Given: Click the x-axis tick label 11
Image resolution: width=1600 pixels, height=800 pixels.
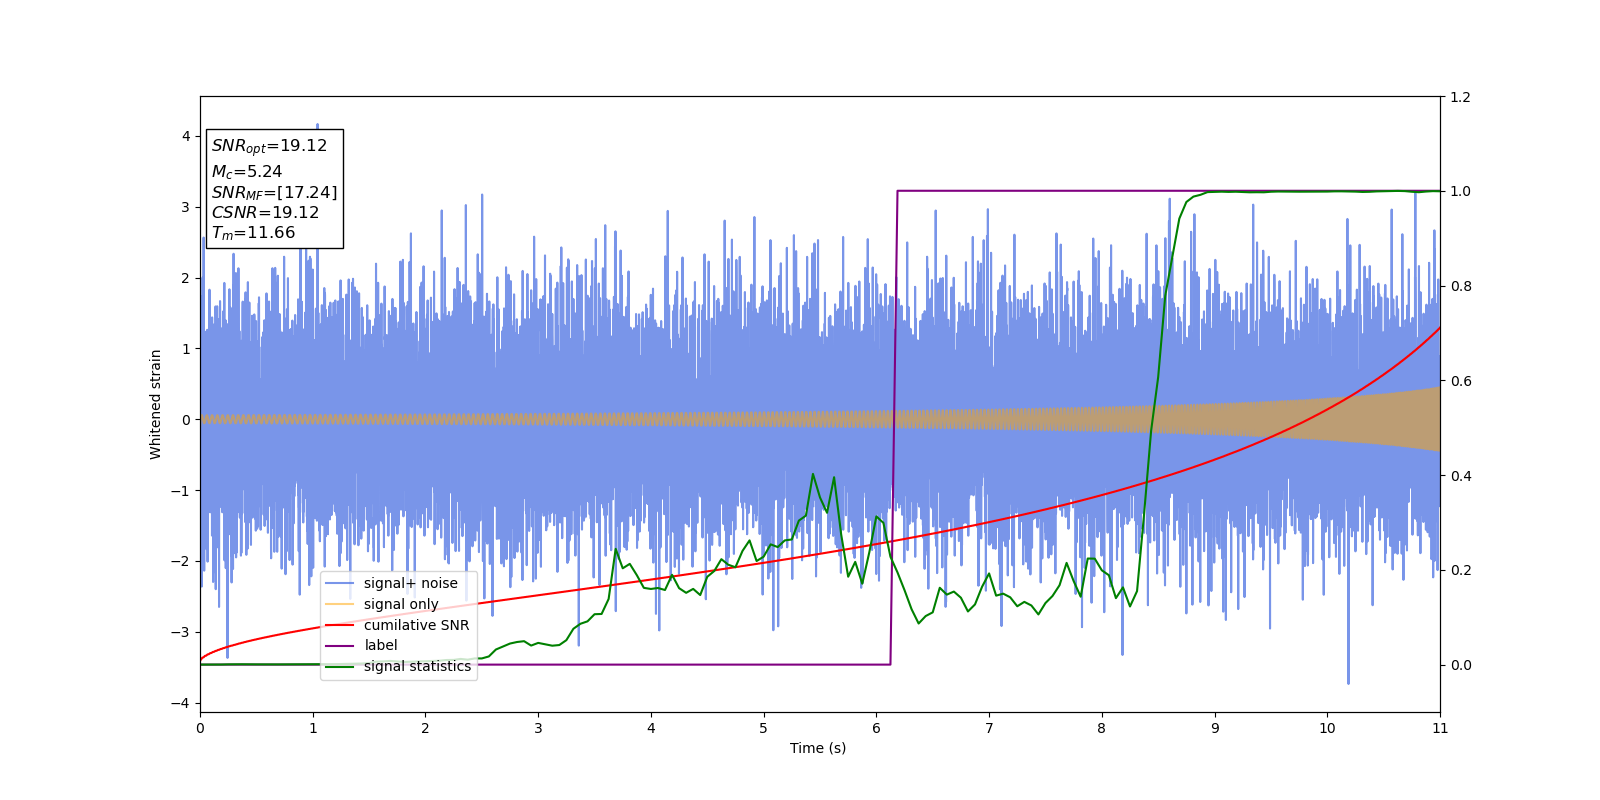Looking at the screenshot, I should pos(1440,728).
